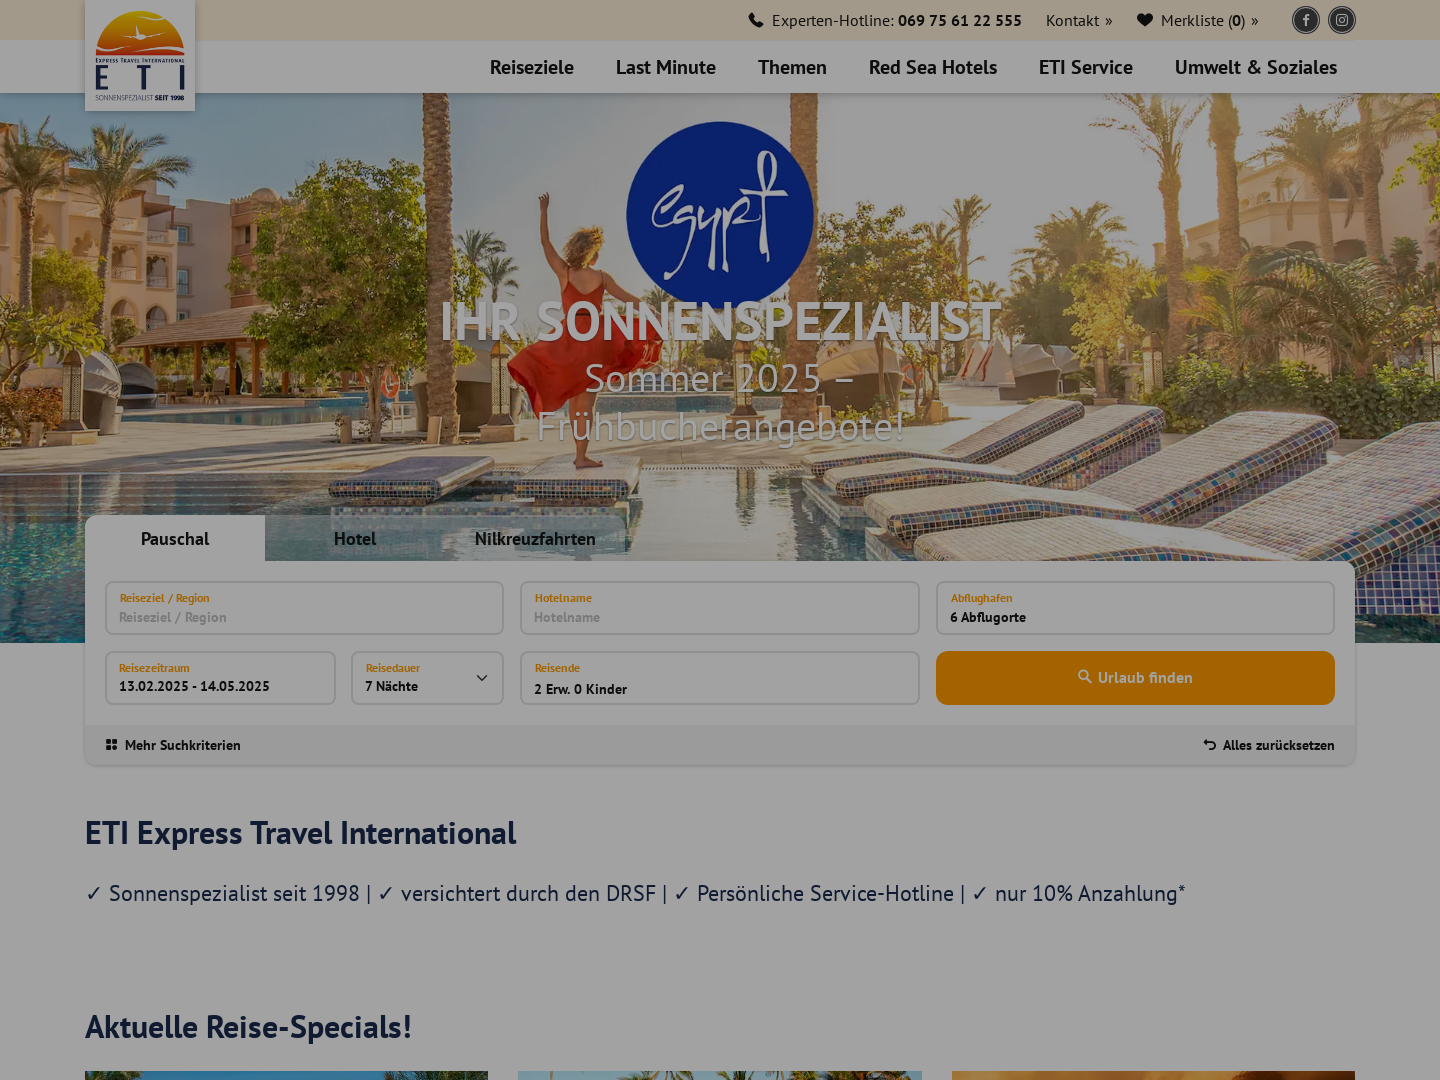Click the reset arrow icon beside Alles zurücksetzen
This screenshot has height=1080, width=1440.
coord(1210,745)
